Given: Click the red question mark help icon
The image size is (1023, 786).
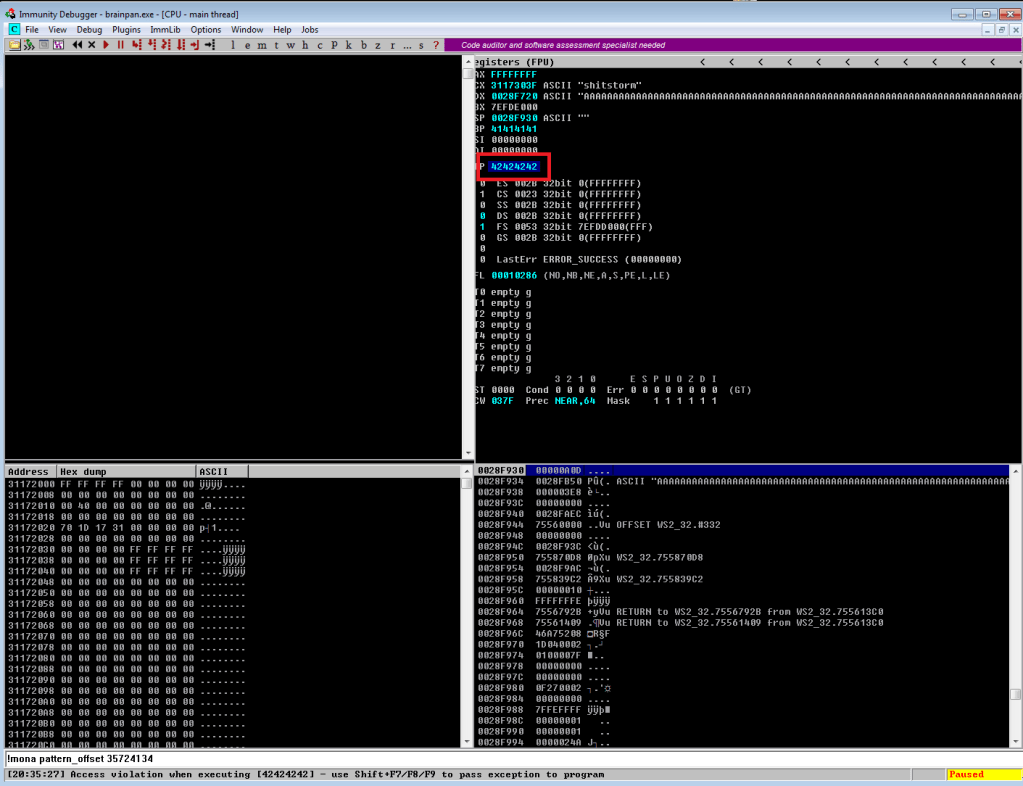Looking at the screenshot, I should (436, 45).
